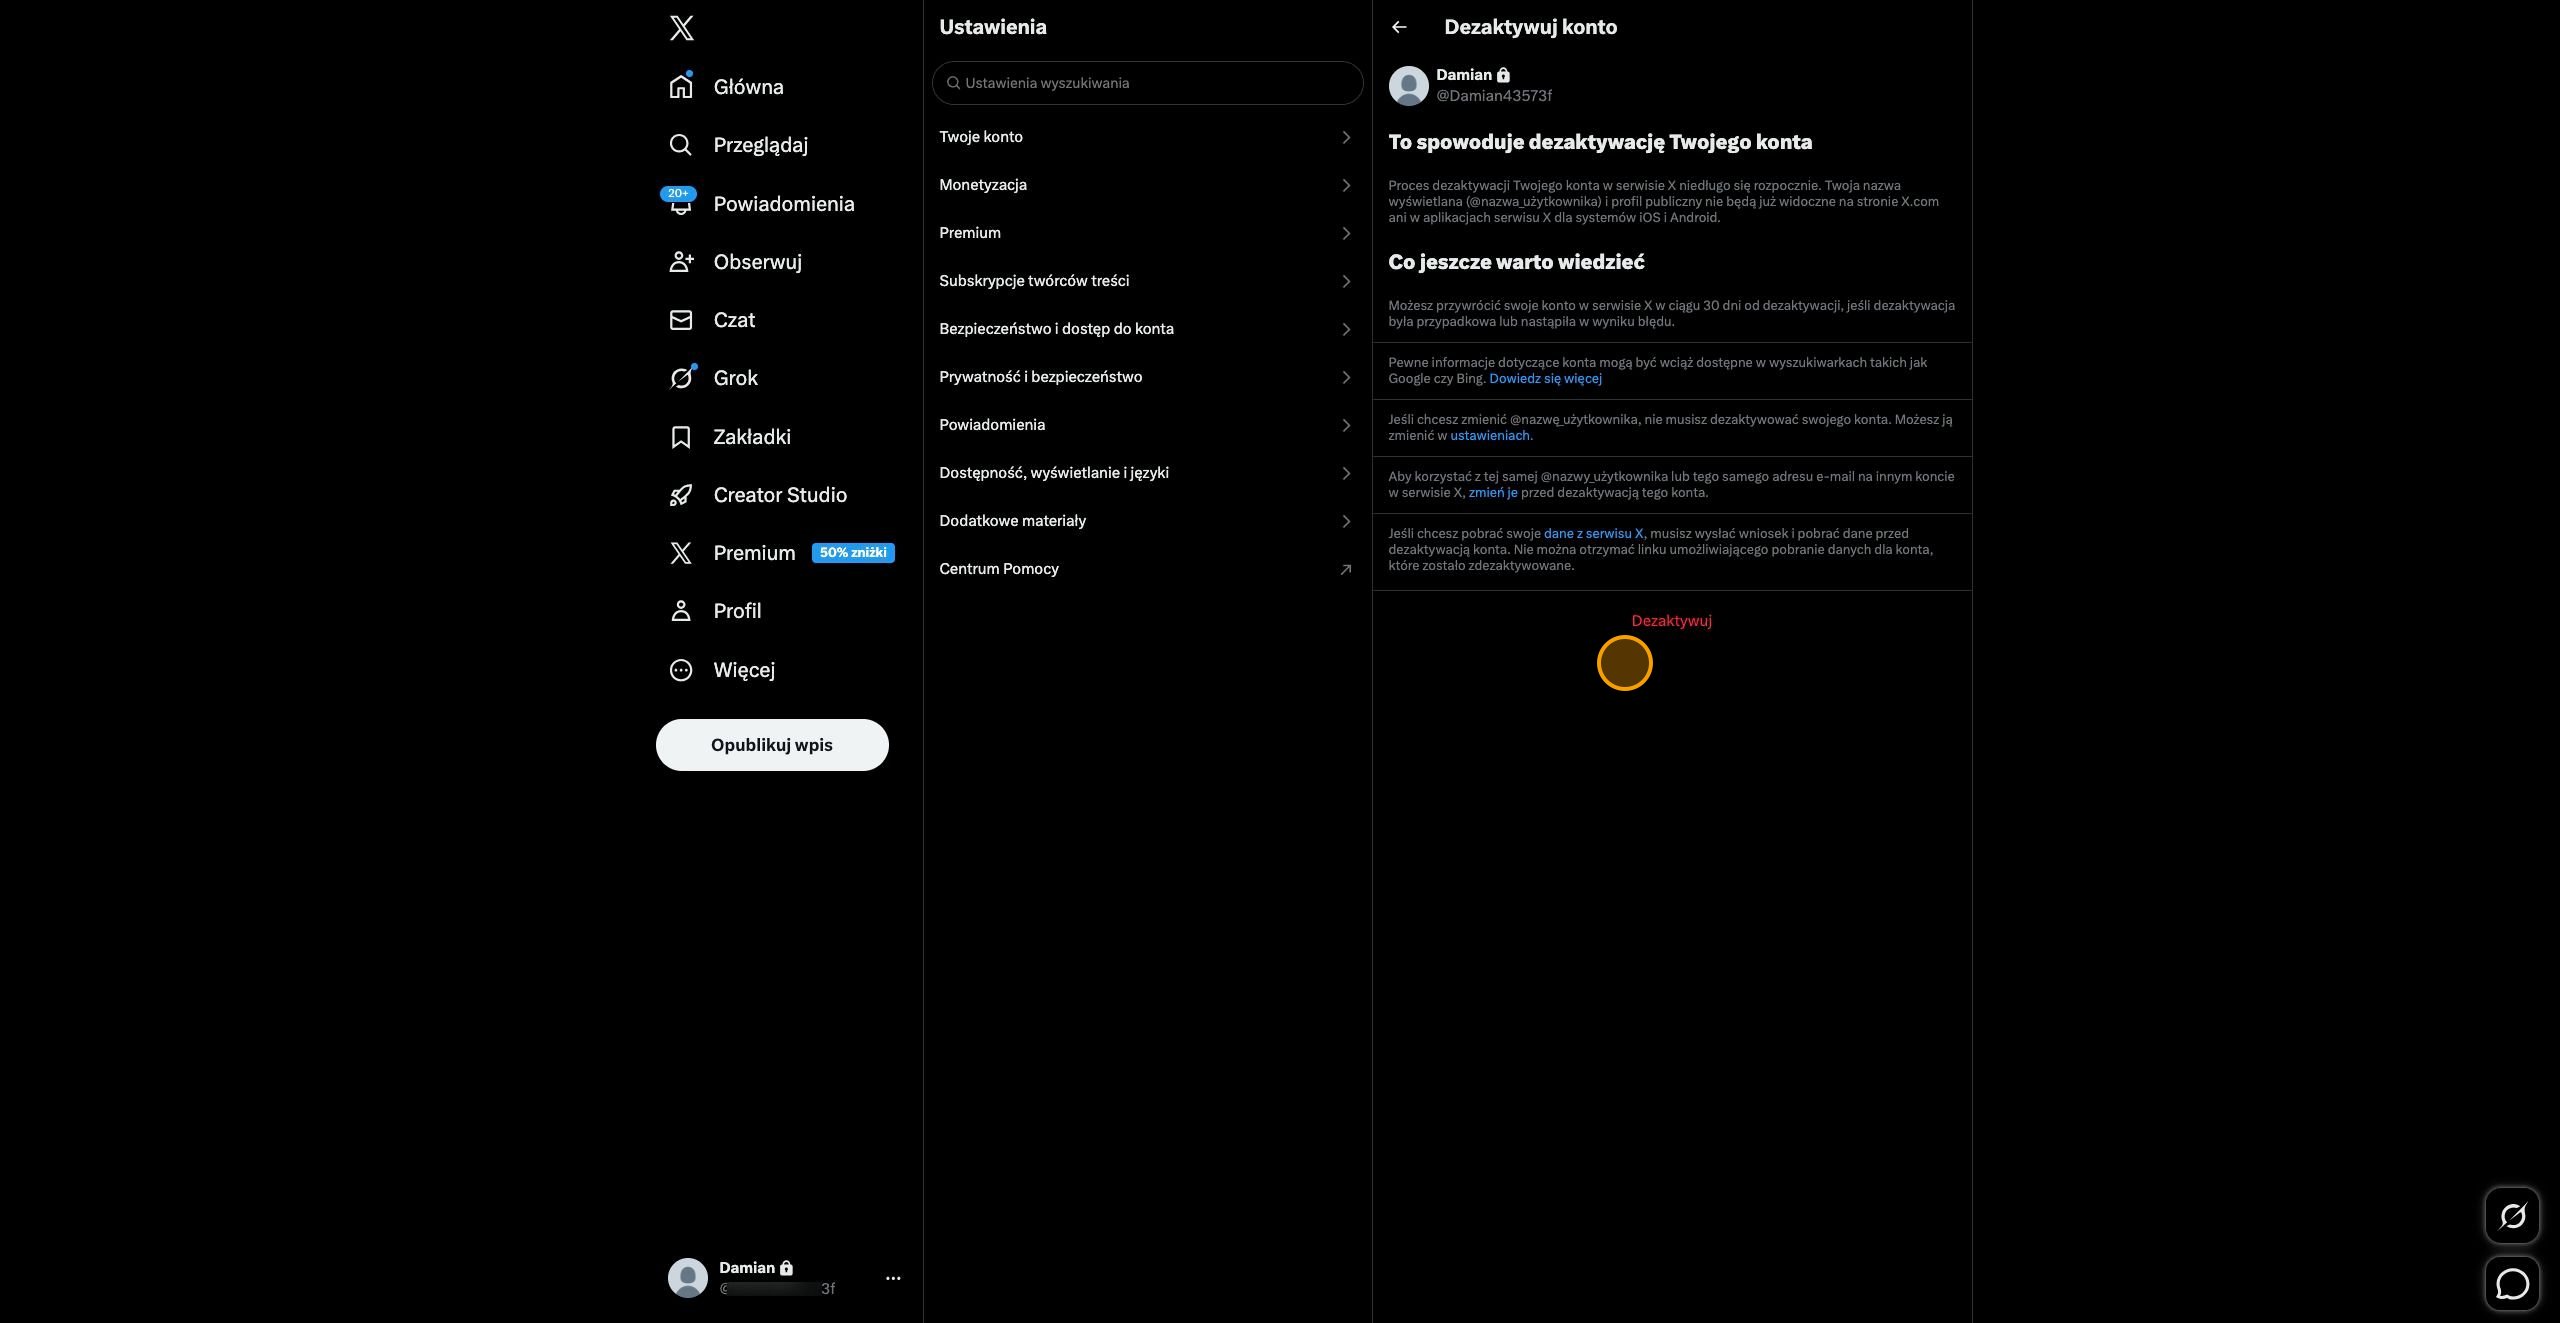Expand Bezpieczeństwo i dostęp do konta chevron
2560x1323 pixels.
click(x=1346, y=329)
